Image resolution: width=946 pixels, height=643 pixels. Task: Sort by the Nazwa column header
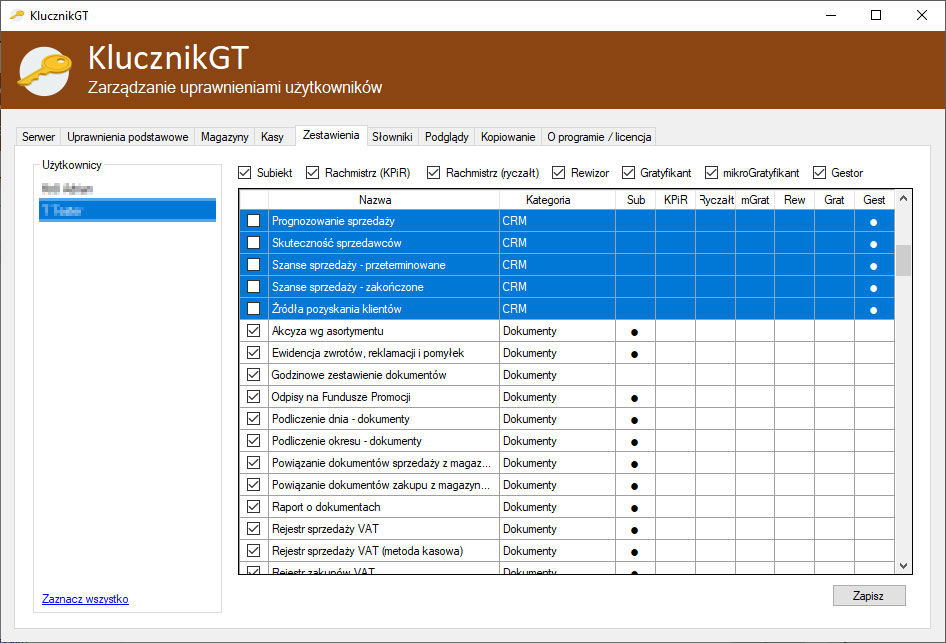[x=384, y=200]
